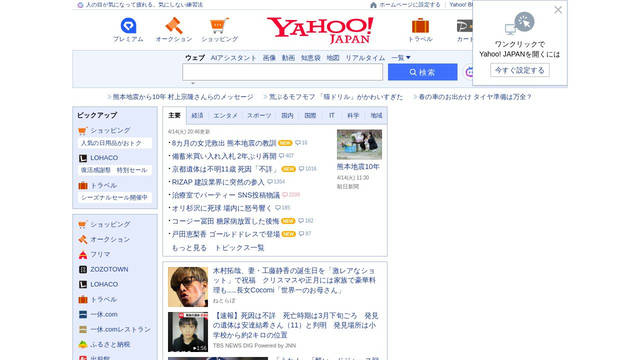
Task: Click LOHACO icon in ピックアップ panel
Action: click(x=83, y=158)
